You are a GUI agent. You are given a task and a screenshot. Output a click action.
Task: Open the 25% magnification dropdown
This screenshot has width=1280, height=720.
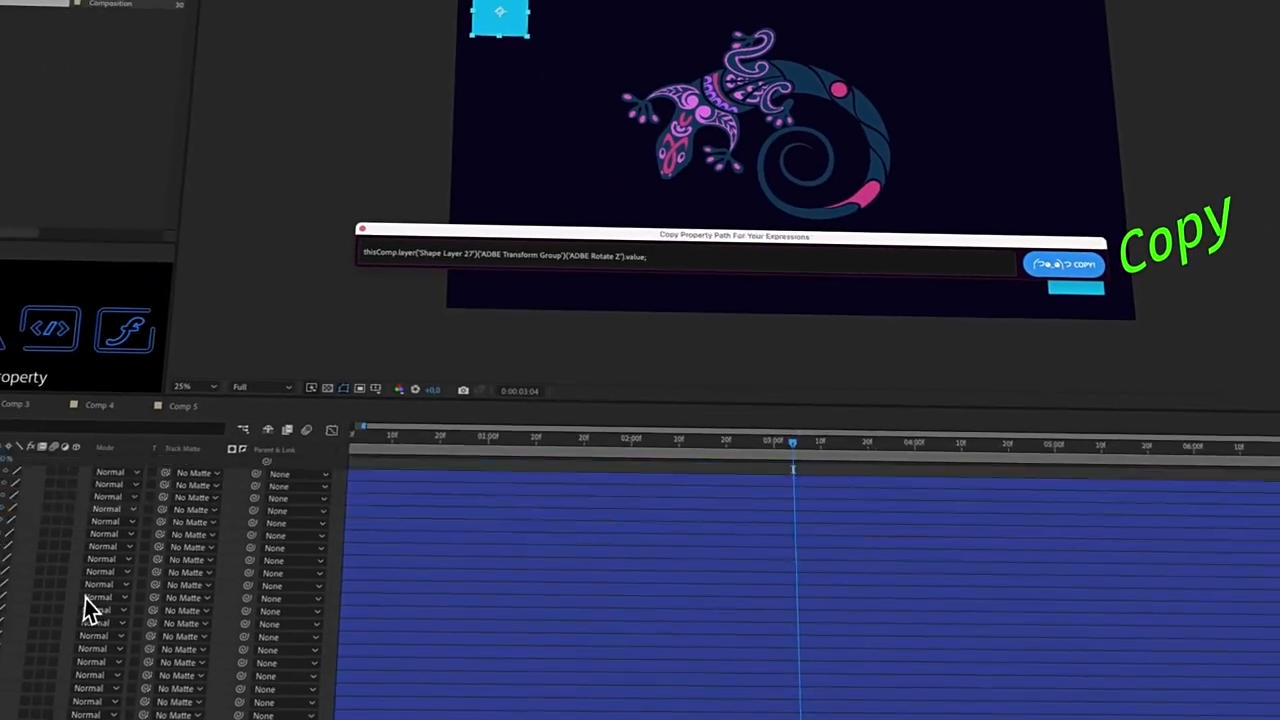pos(195,387)
